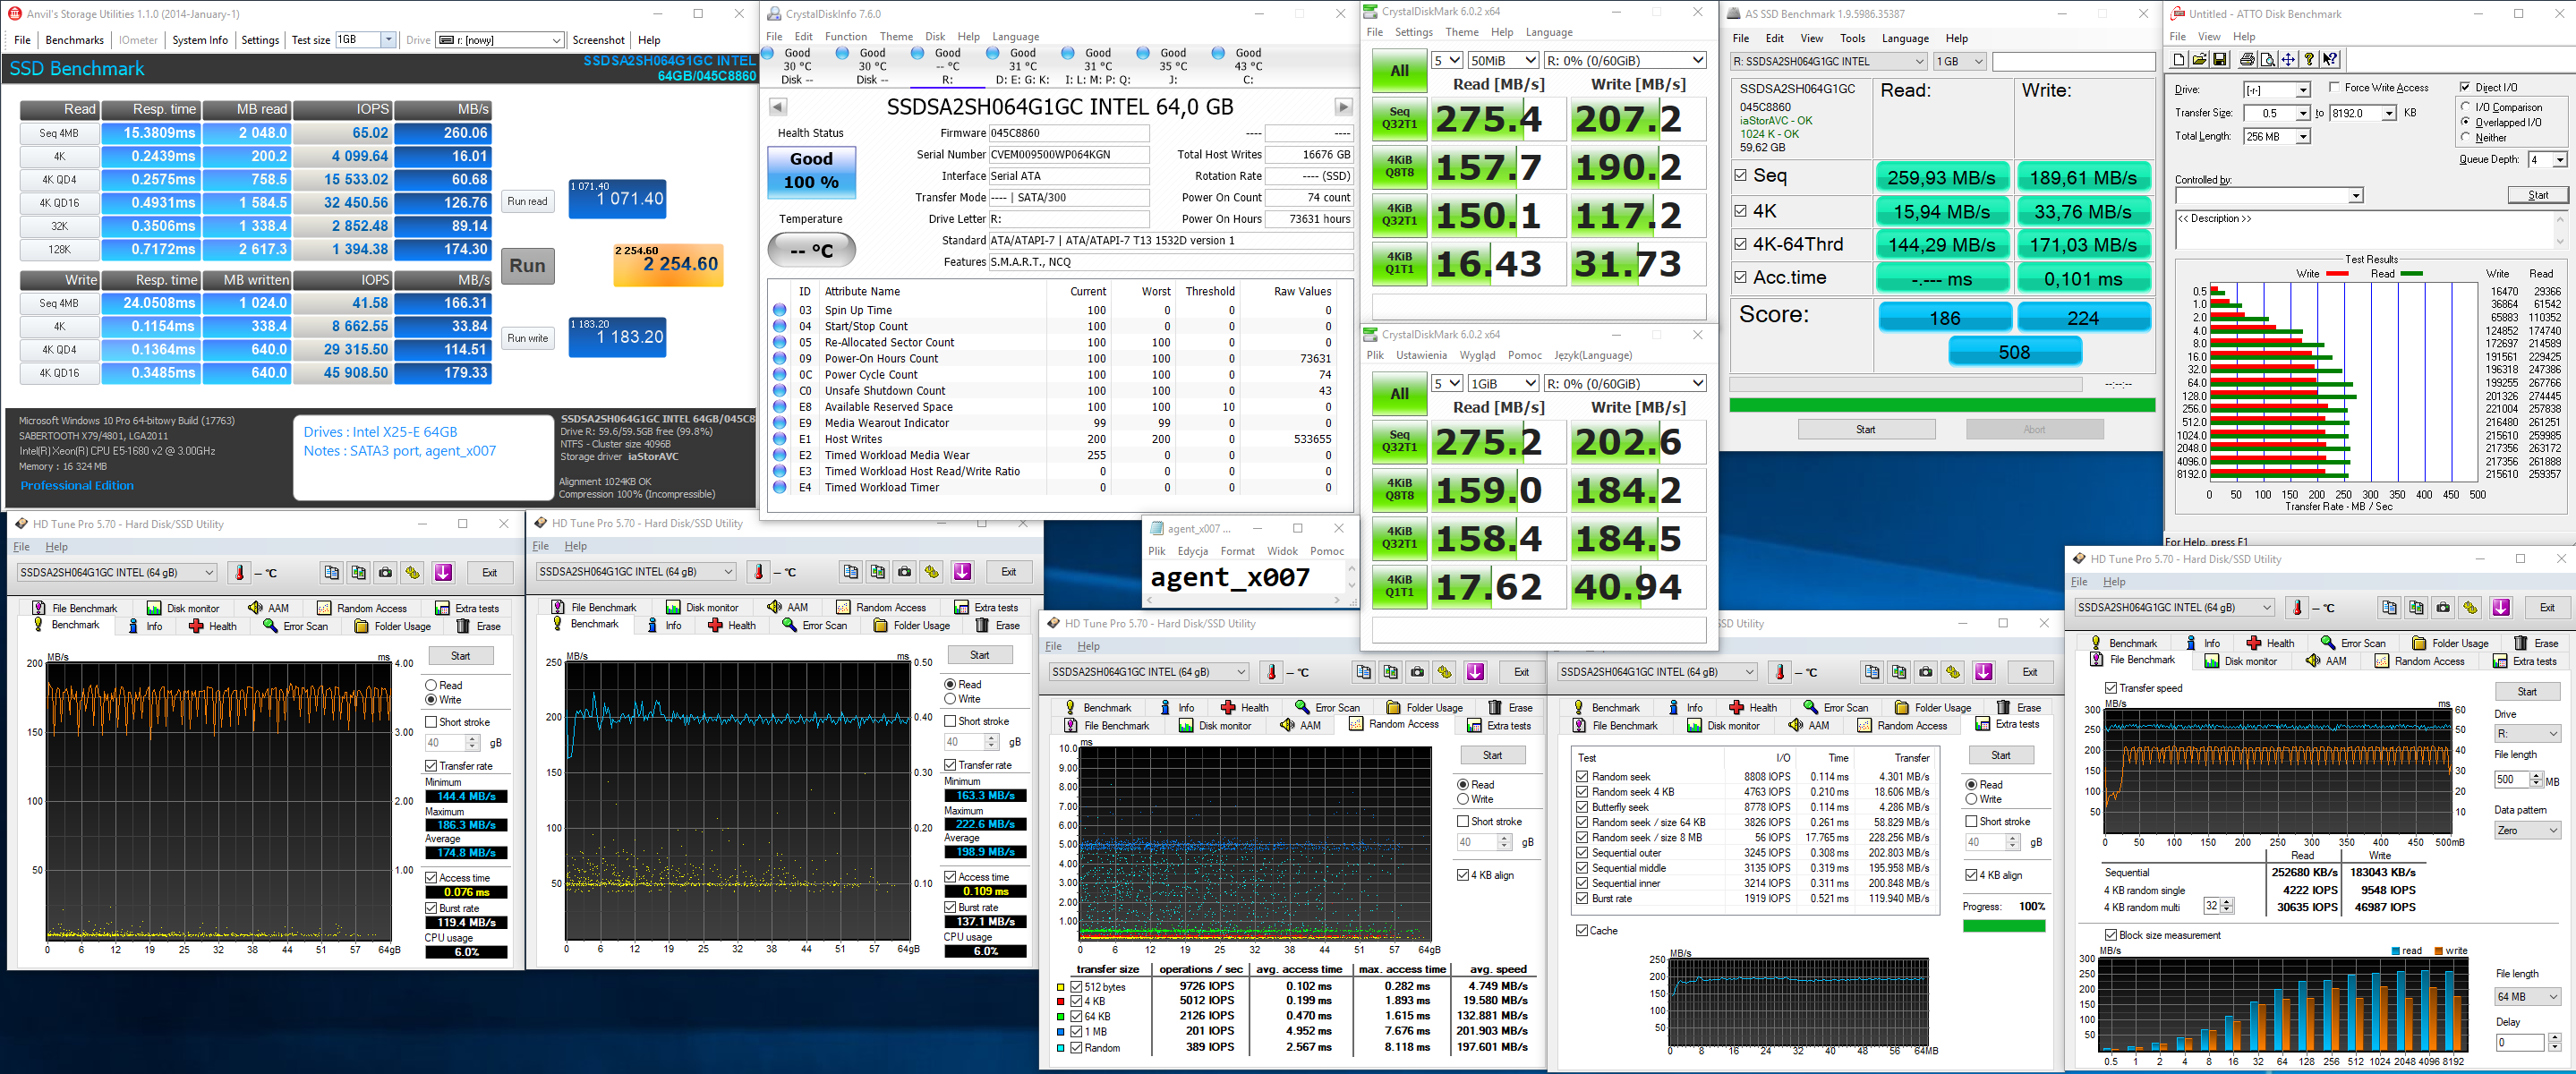Image resolution: width=2576 pixels, height=1074 pixels.
Task: Click the green All button in upper CrystalDiskMark
Action: coord(1399,70)
